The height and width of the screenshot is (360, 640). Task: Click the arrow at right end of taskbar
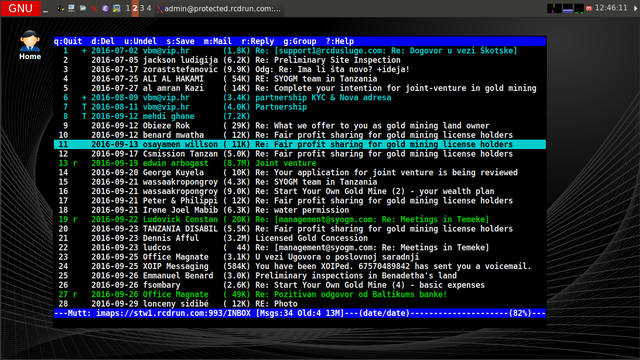(x=636, y=9)
